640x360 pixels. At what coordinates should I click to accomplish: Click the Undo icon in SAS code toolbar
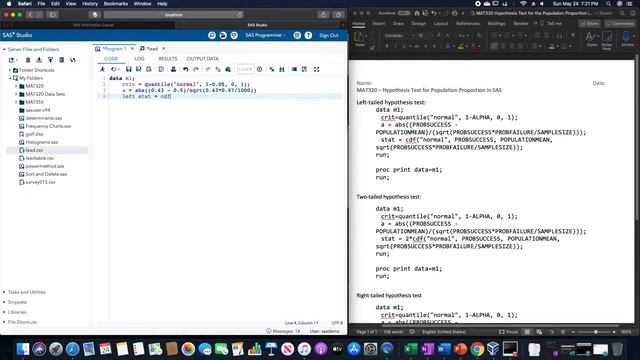coord(186,69)
